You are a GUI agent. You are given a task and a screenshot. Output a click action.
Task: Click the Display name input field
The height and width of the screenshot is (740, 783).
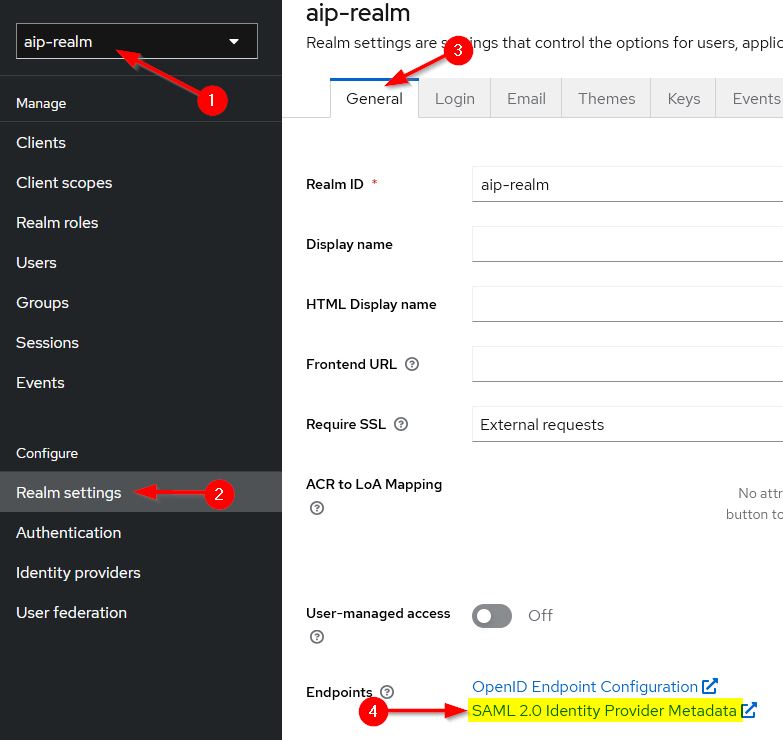coord(626,244)
